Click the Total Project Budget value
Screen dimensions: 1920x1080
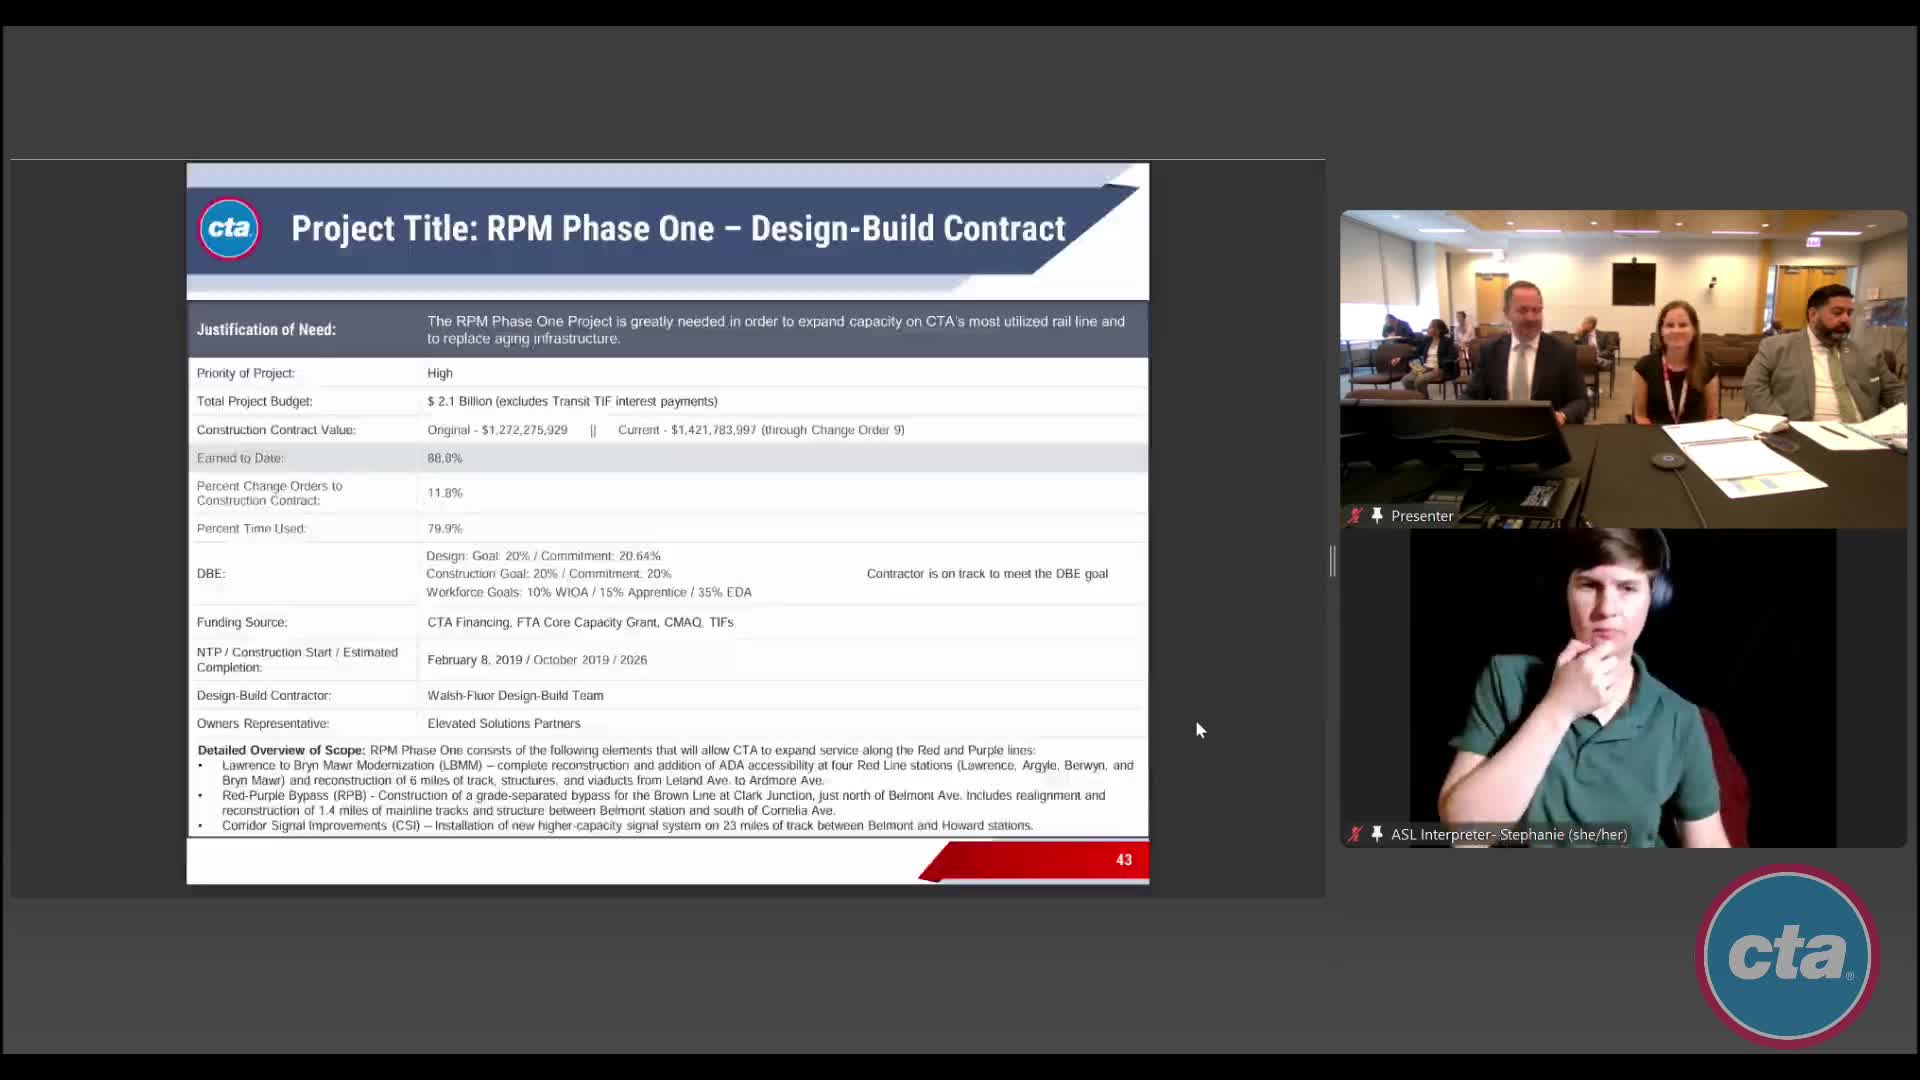pos(572,401)
